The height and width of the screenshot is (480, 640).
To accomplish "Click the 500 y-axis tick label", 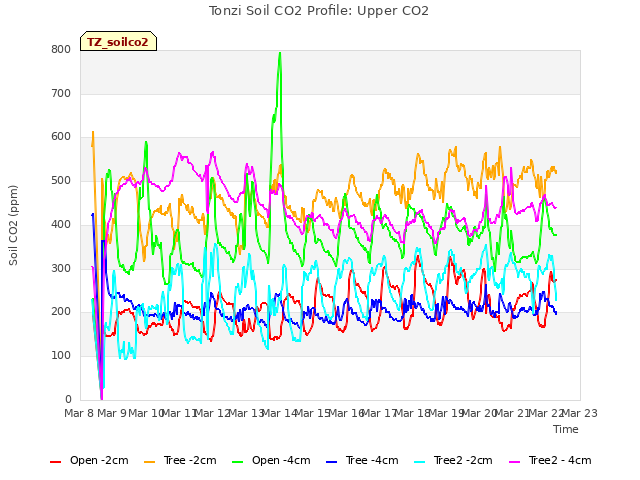I will [61, 181].
